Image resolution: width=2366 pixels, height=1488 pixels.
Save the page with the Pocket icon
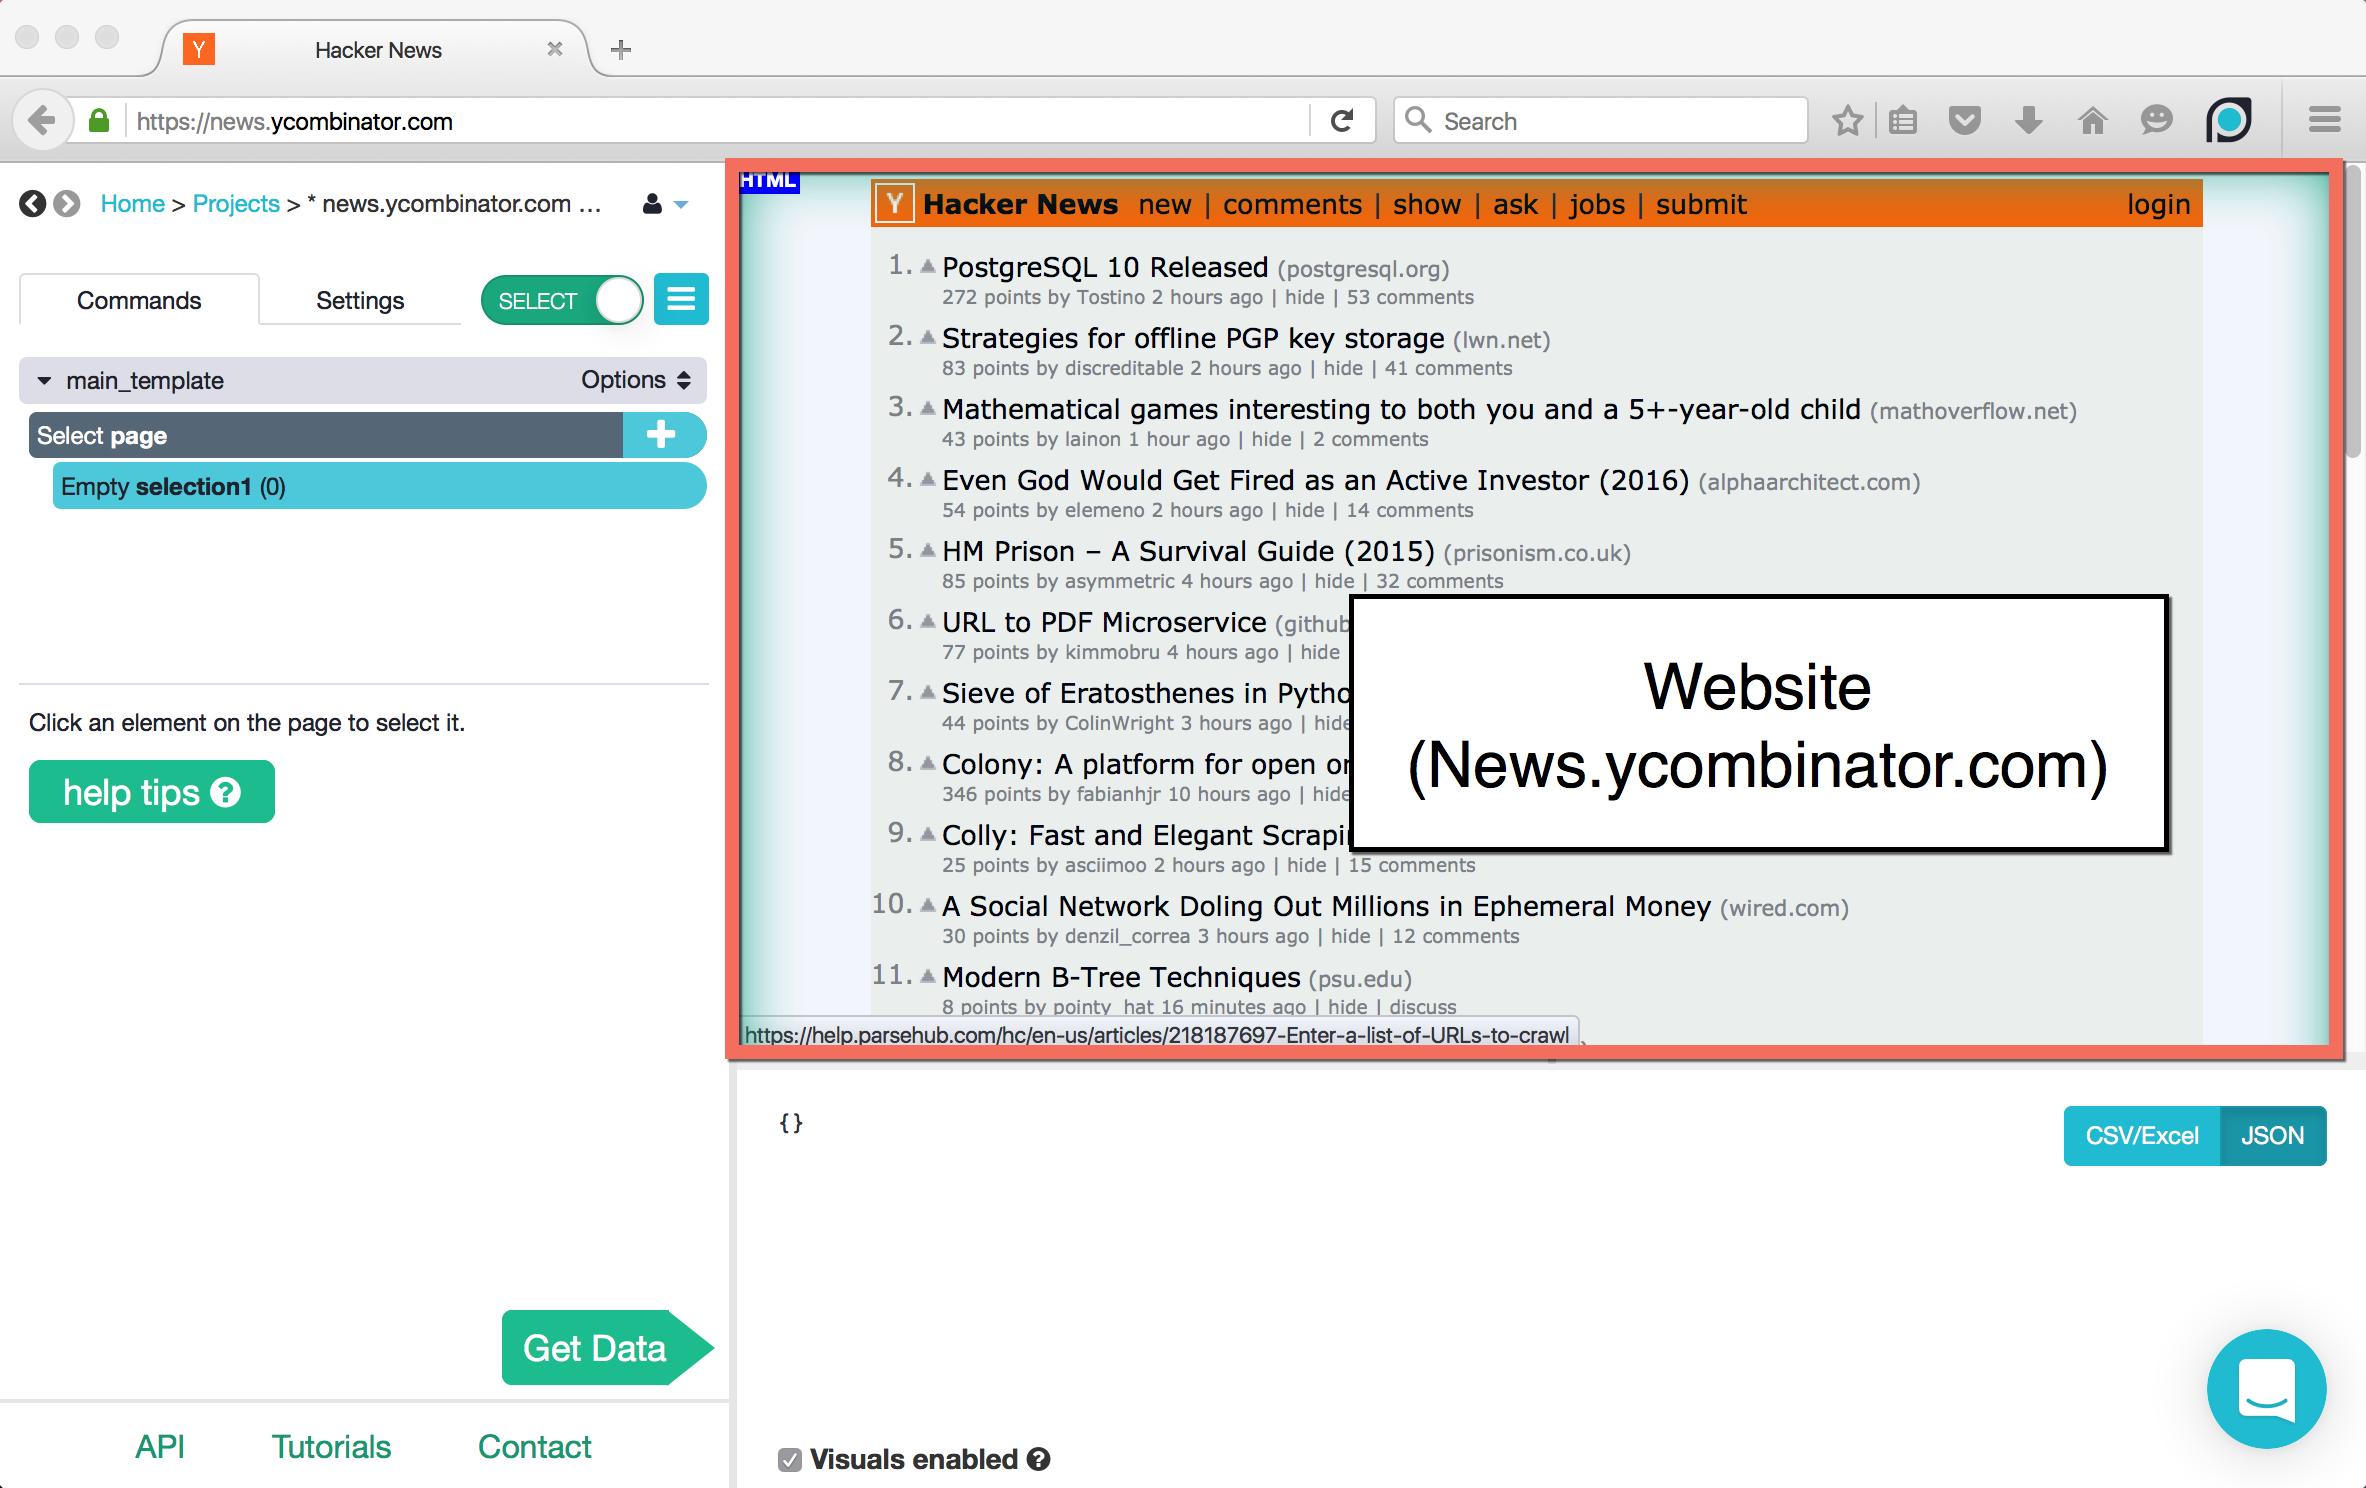(1964, 120)
